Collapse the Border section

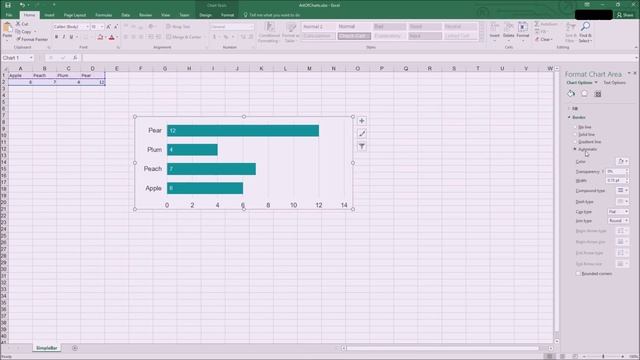click(x=569, y=117)
